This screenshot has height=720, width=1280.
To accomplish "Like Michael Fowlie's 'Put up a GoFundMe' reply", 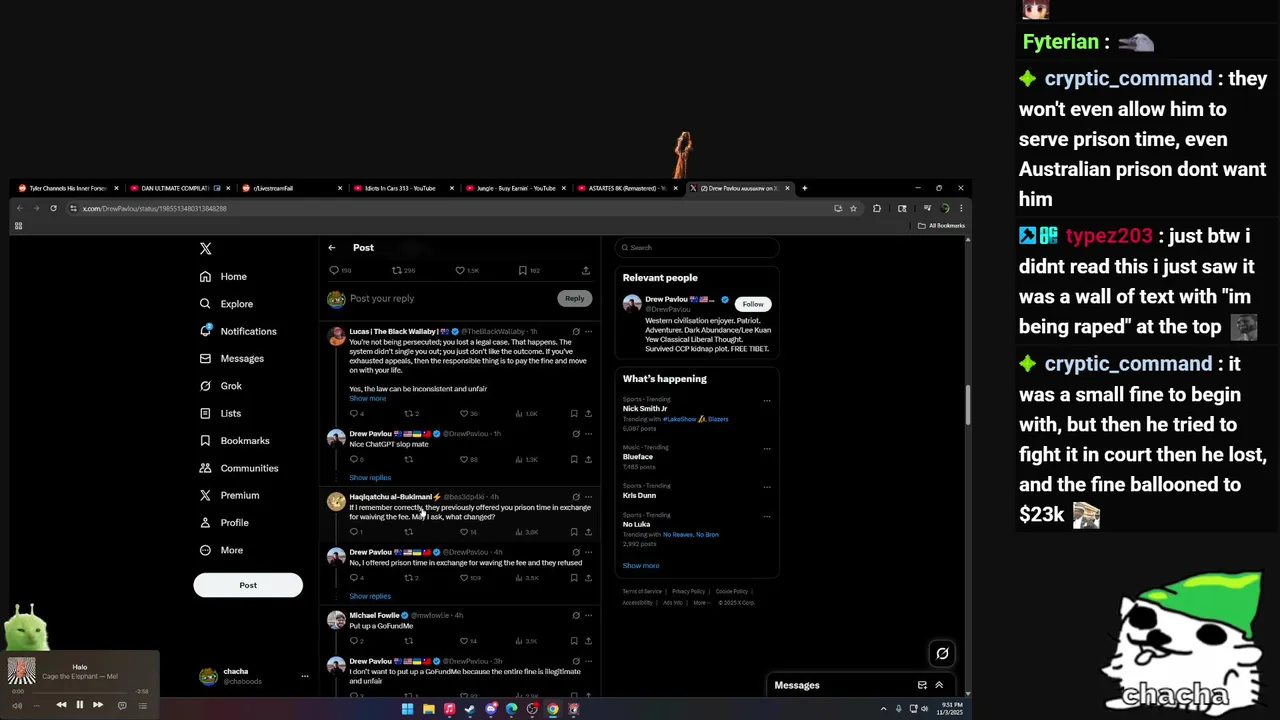I will click(464, 640).
